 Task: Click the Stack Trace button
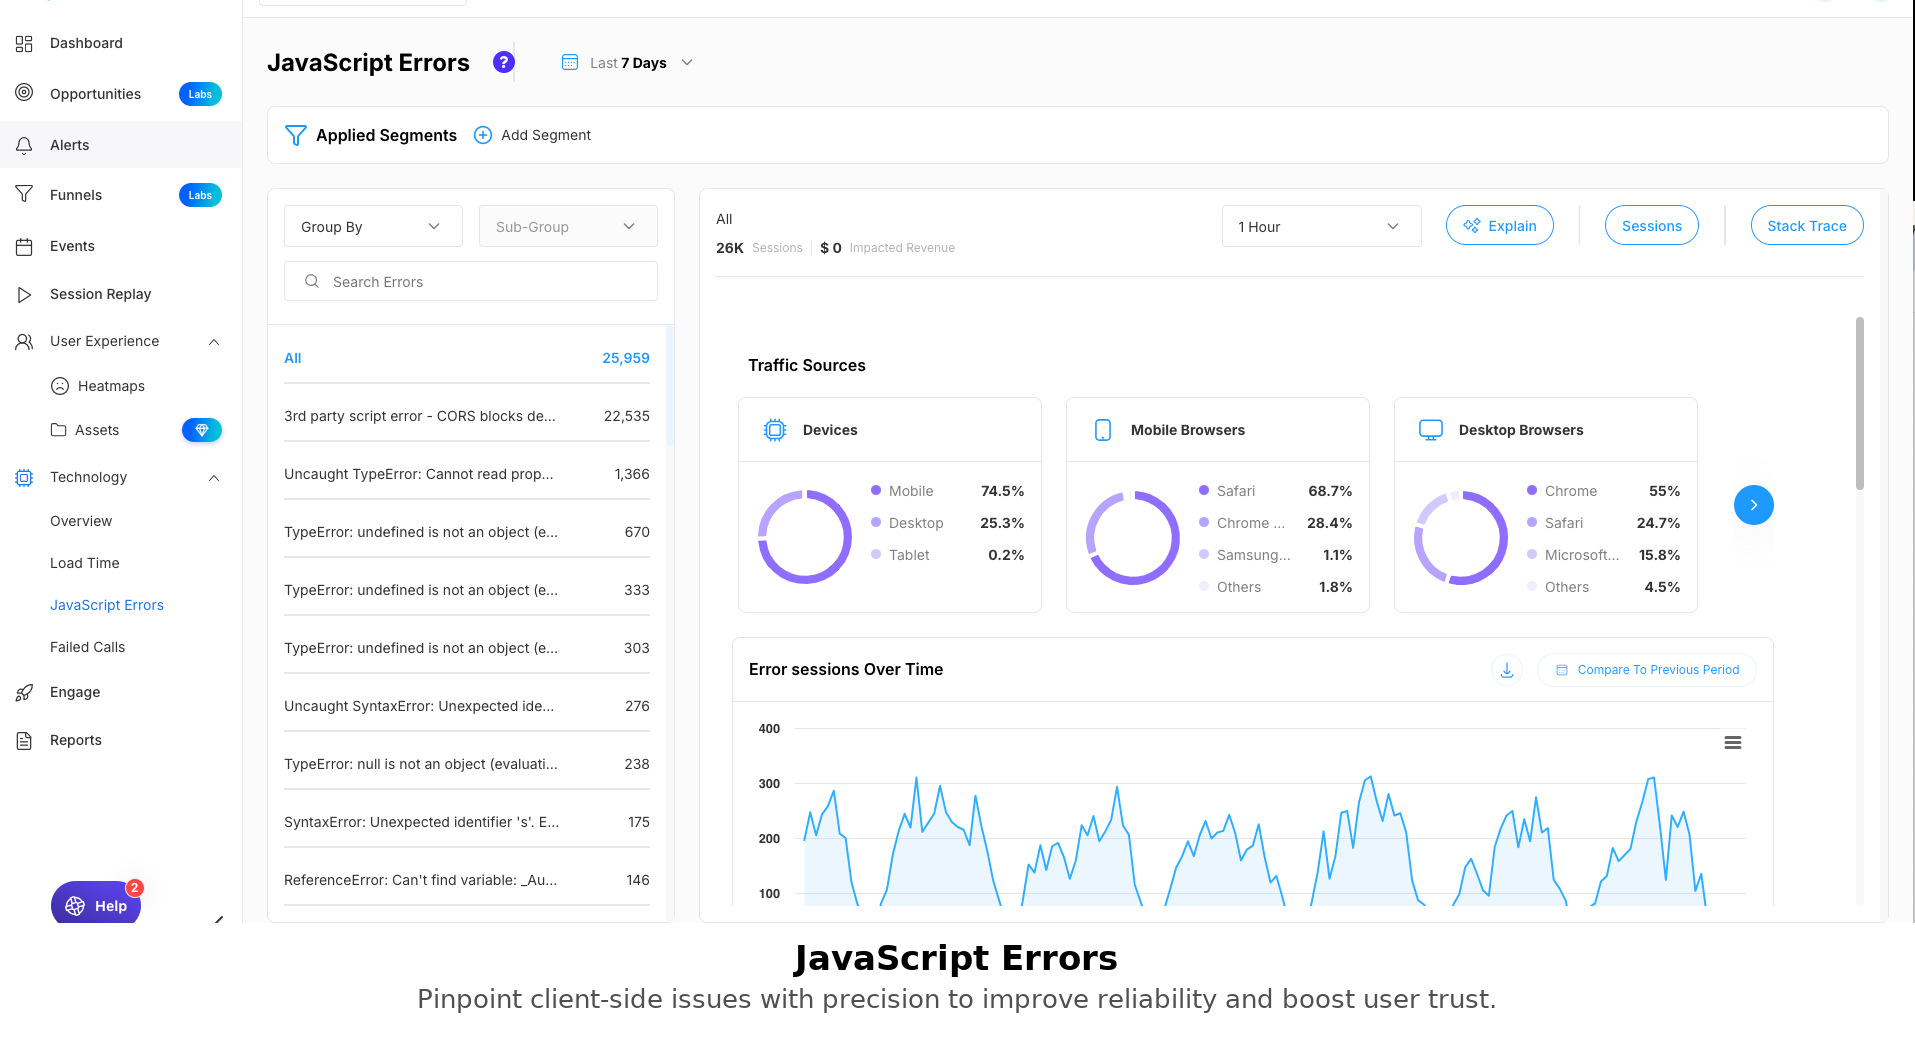[x=1806, y=226]
